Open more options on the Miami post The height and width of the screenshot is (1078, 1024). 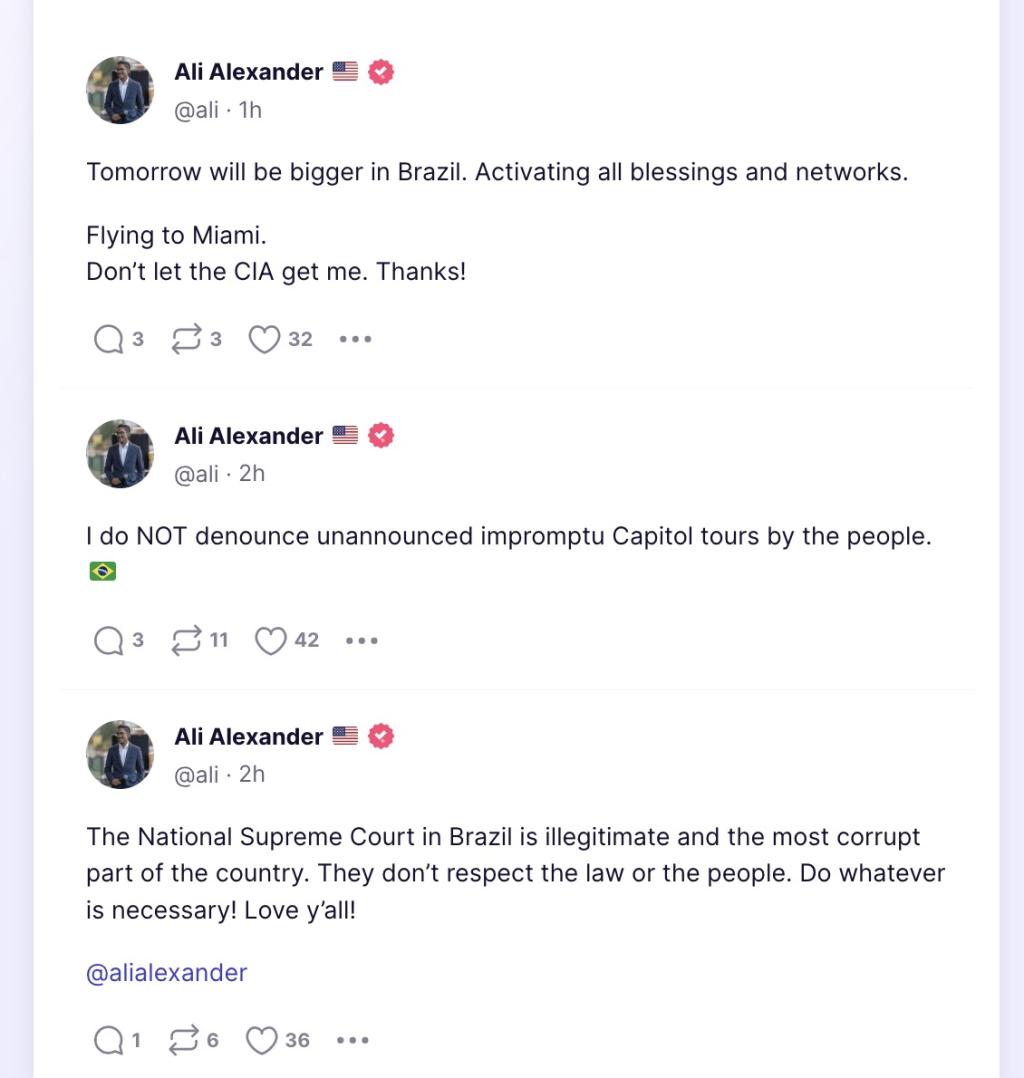[x=355, y=340]
